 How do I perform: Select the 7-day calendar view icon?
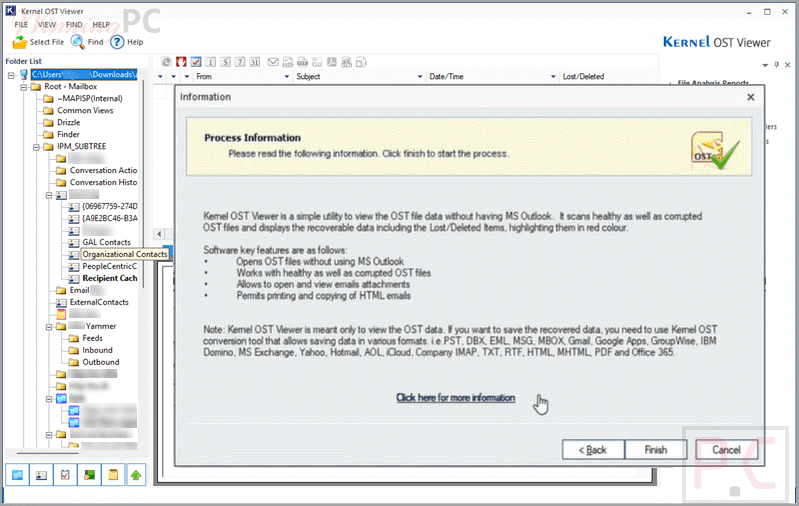click(240, 62)
